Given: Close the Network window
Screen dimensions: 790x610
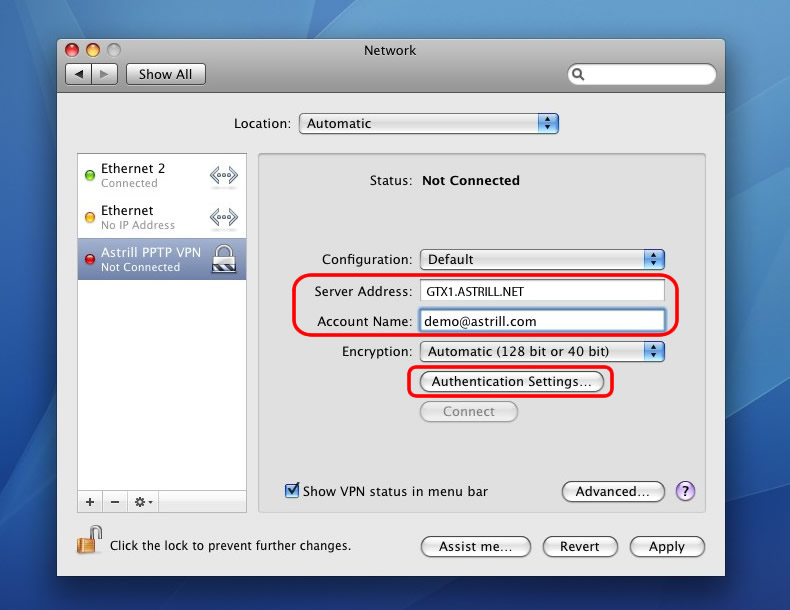Looking at the screenshot, I should coord(72,50).
